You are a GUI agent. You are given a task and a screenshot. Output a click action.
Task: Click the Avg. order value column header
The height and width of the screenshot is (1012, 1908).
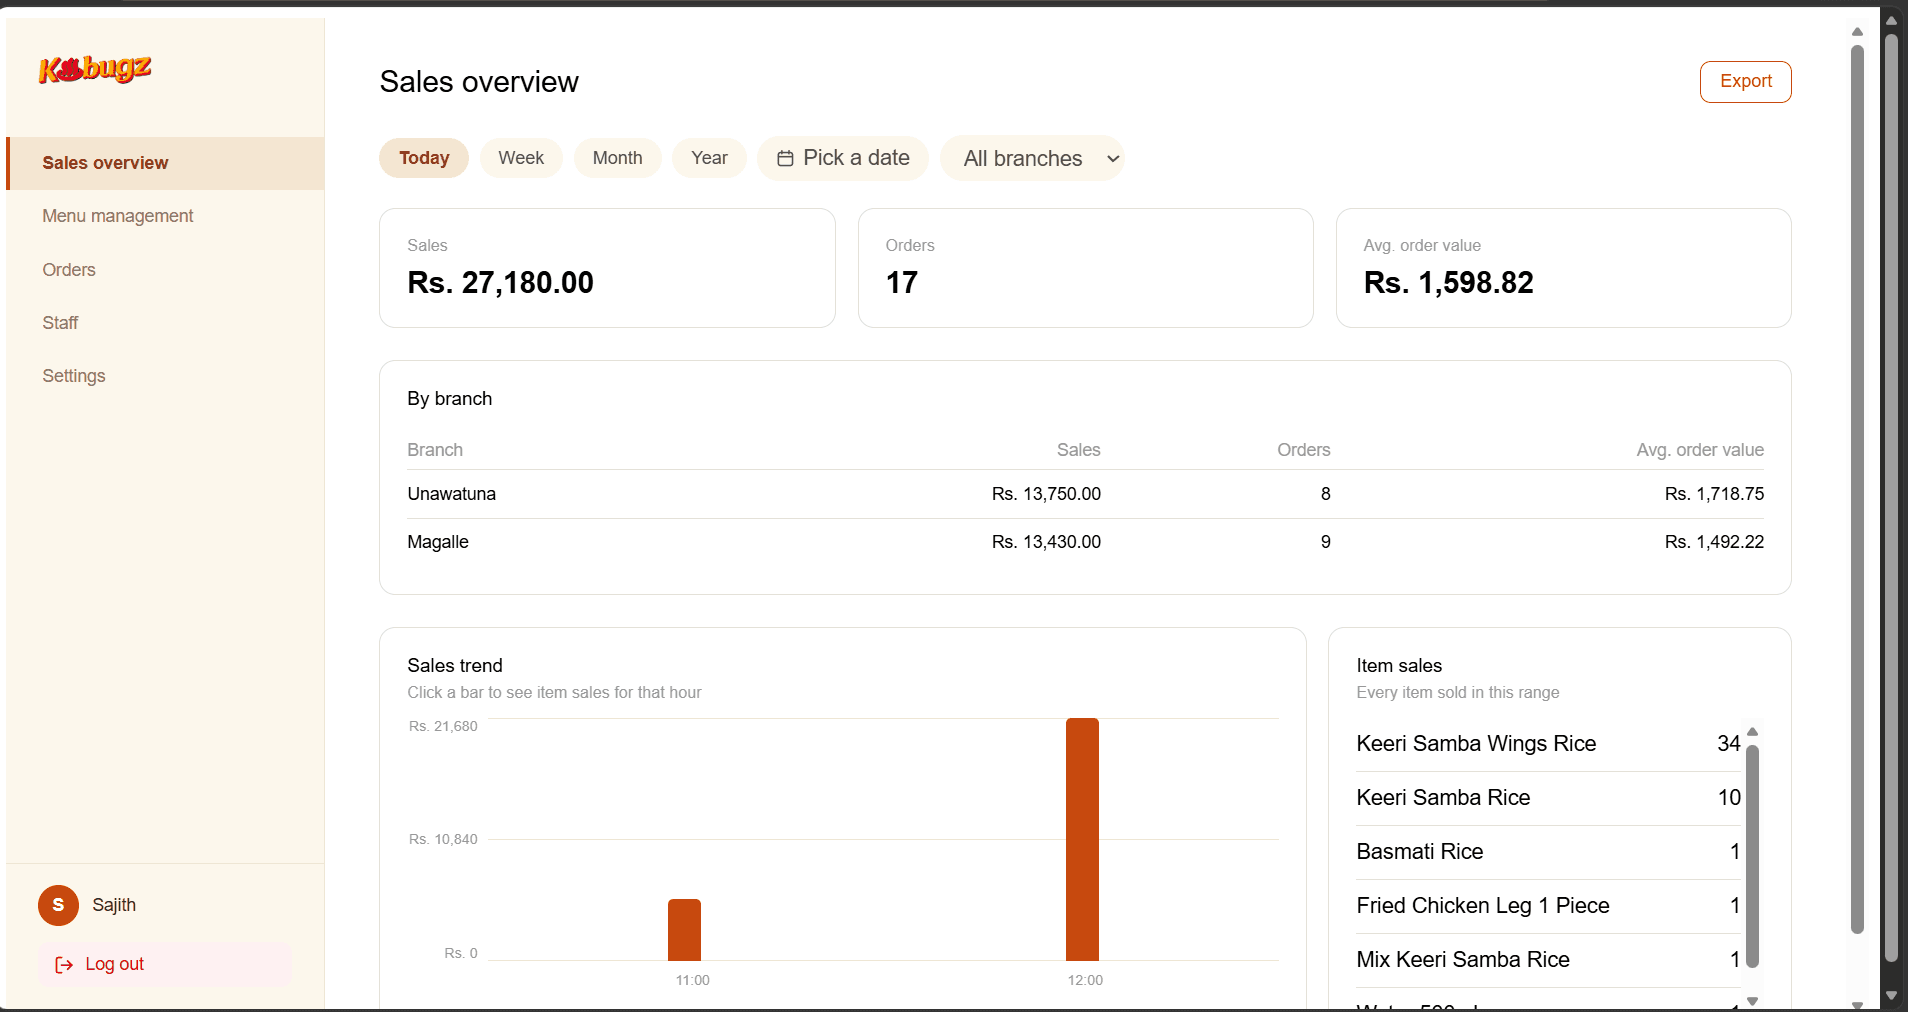(1700, 450)
